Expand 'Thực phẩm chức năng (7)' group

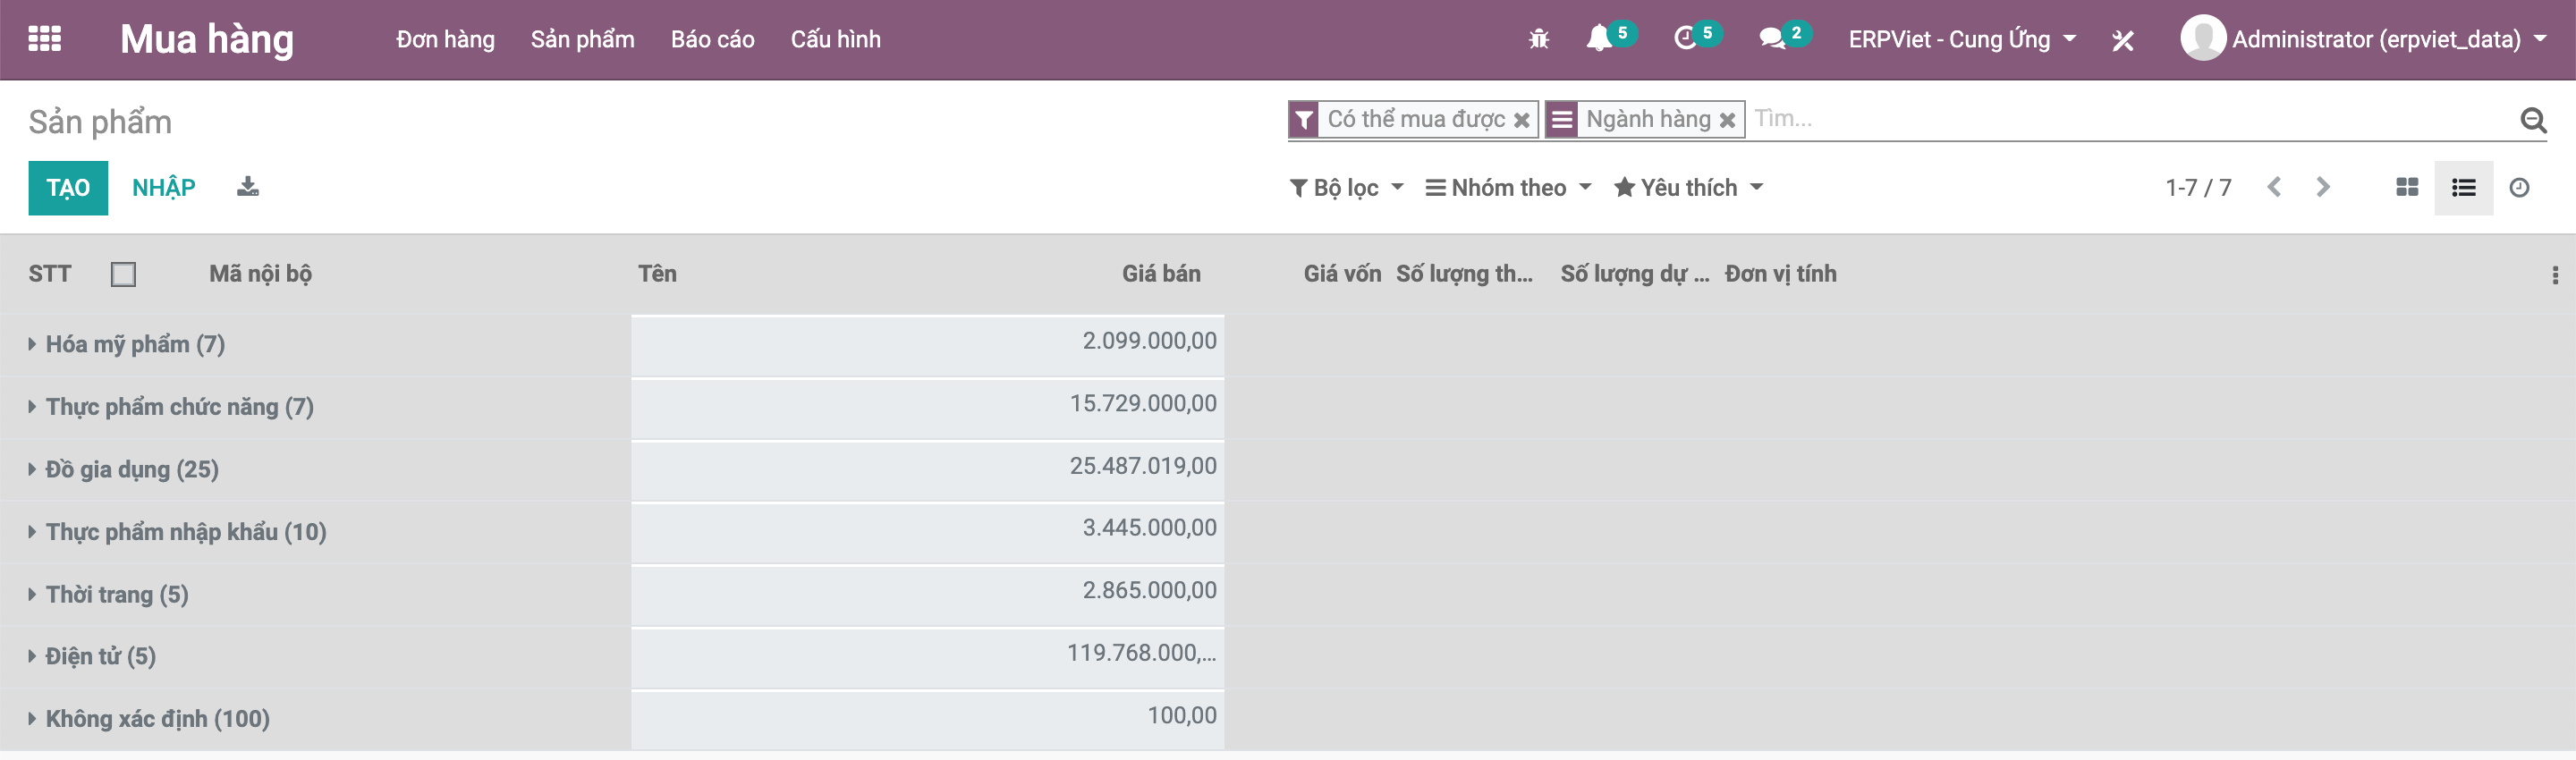pos(171,407)
